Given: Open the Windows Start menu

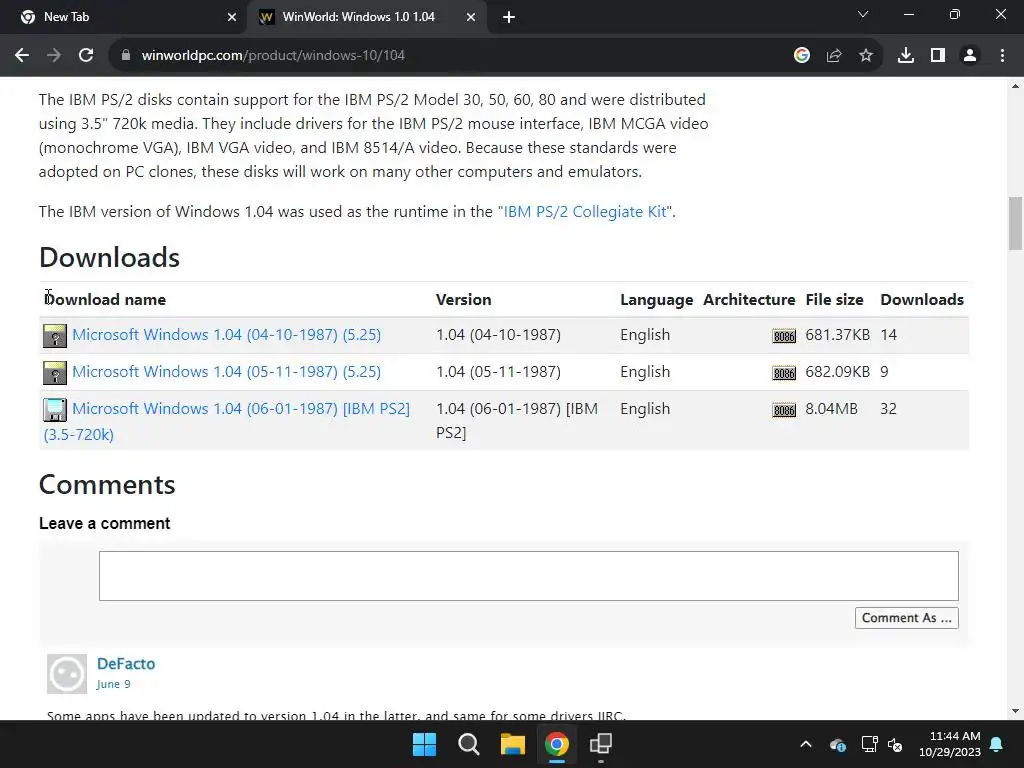Looking at the screenshot, I should click(424, 744).
